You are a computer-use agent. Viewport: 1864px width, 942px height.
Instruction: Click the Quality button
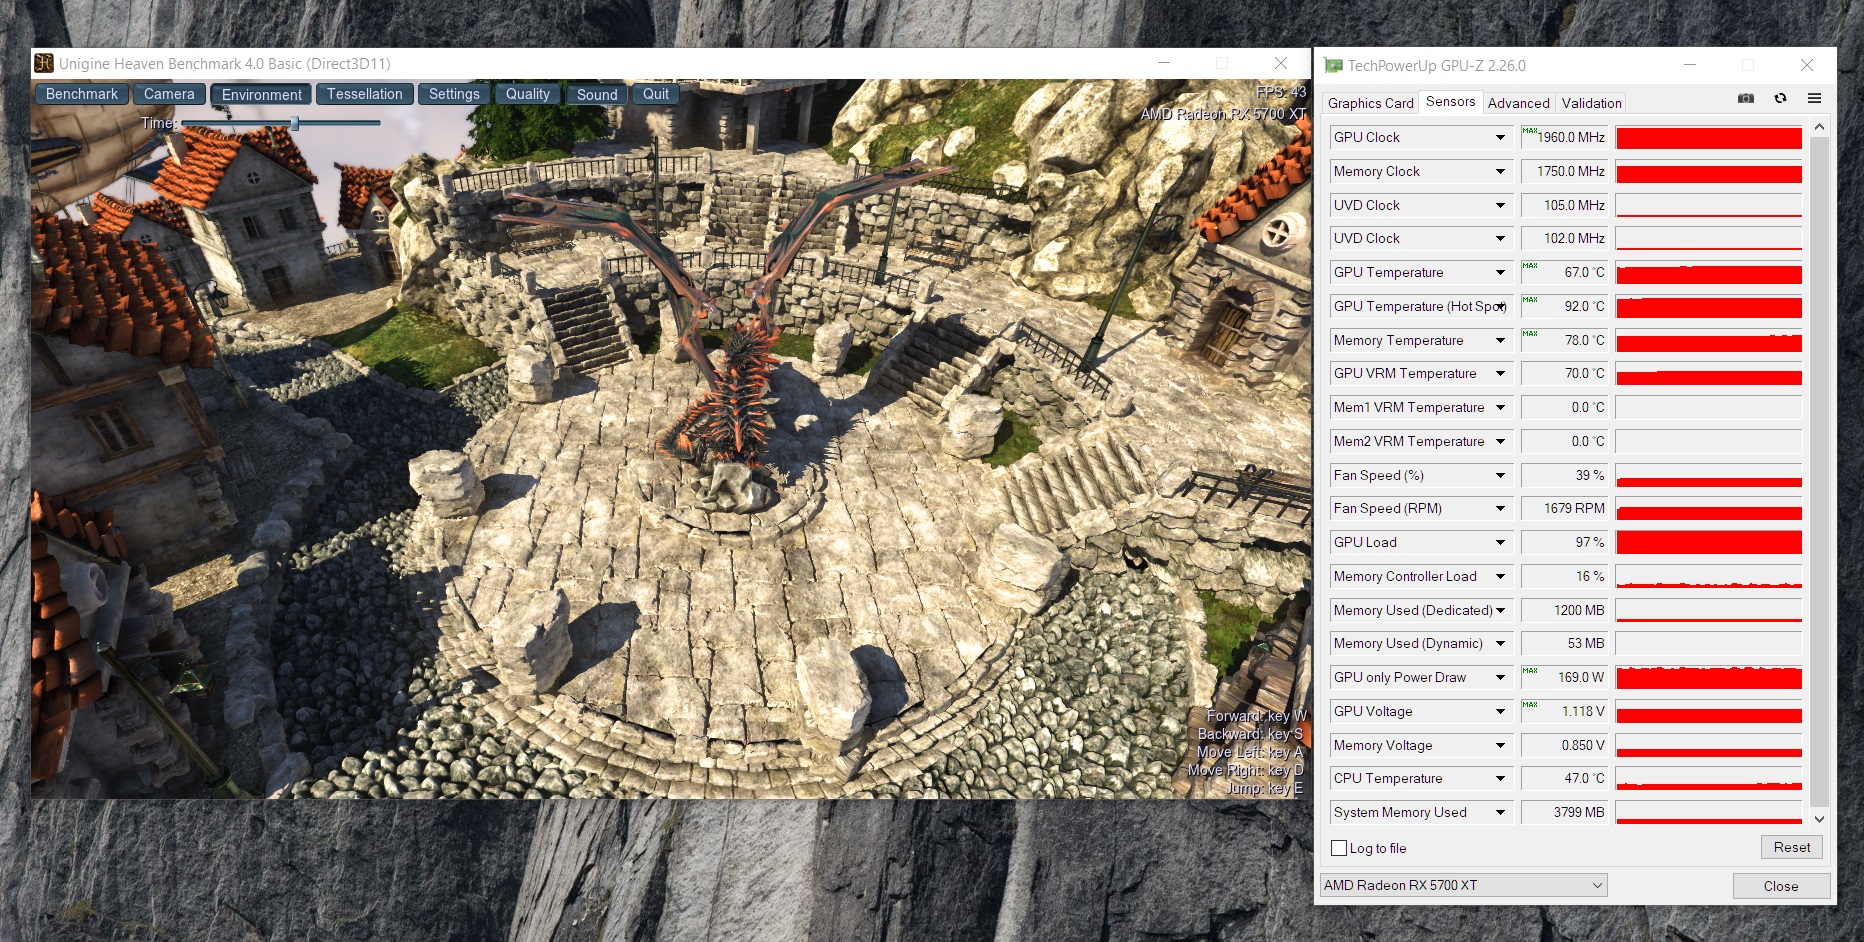click(528, 94)
